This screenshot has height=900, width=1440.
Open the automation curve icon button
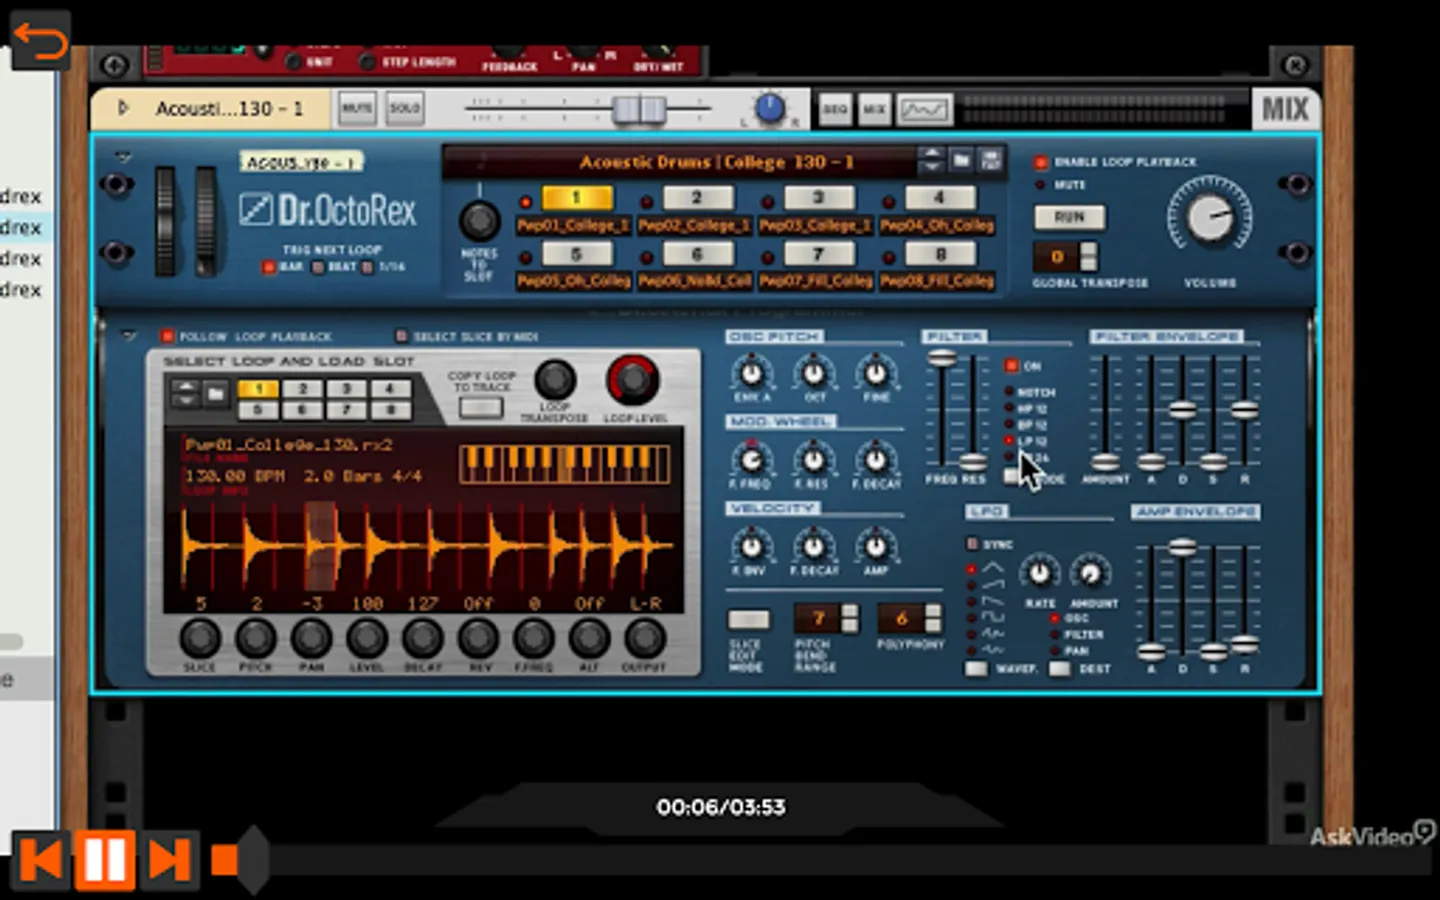924,108
